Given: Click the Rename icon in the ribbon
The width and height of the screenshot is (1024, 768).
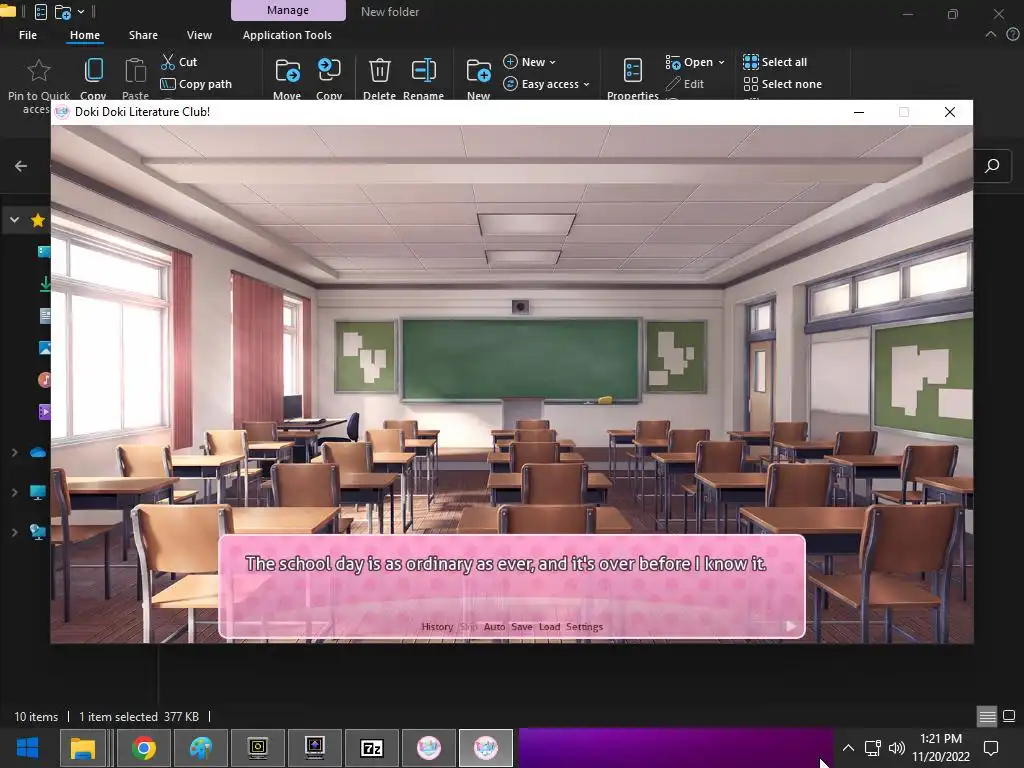Looking at the screenshot, I should click(423, 71).
